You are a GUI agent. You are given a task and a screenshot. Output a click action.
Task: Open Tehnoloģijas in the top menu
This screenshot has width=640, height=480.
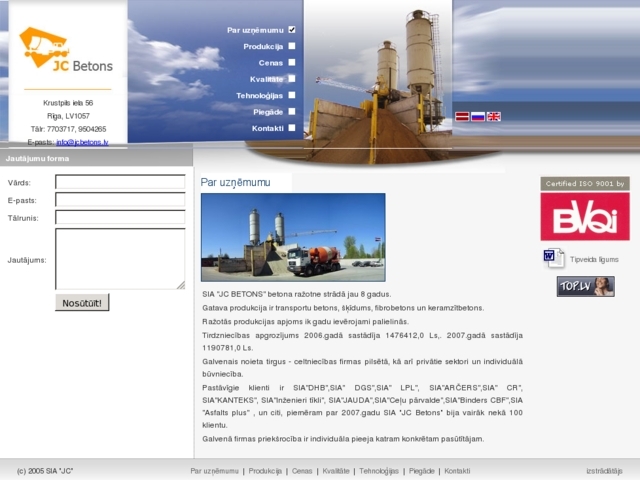[259, 95]
